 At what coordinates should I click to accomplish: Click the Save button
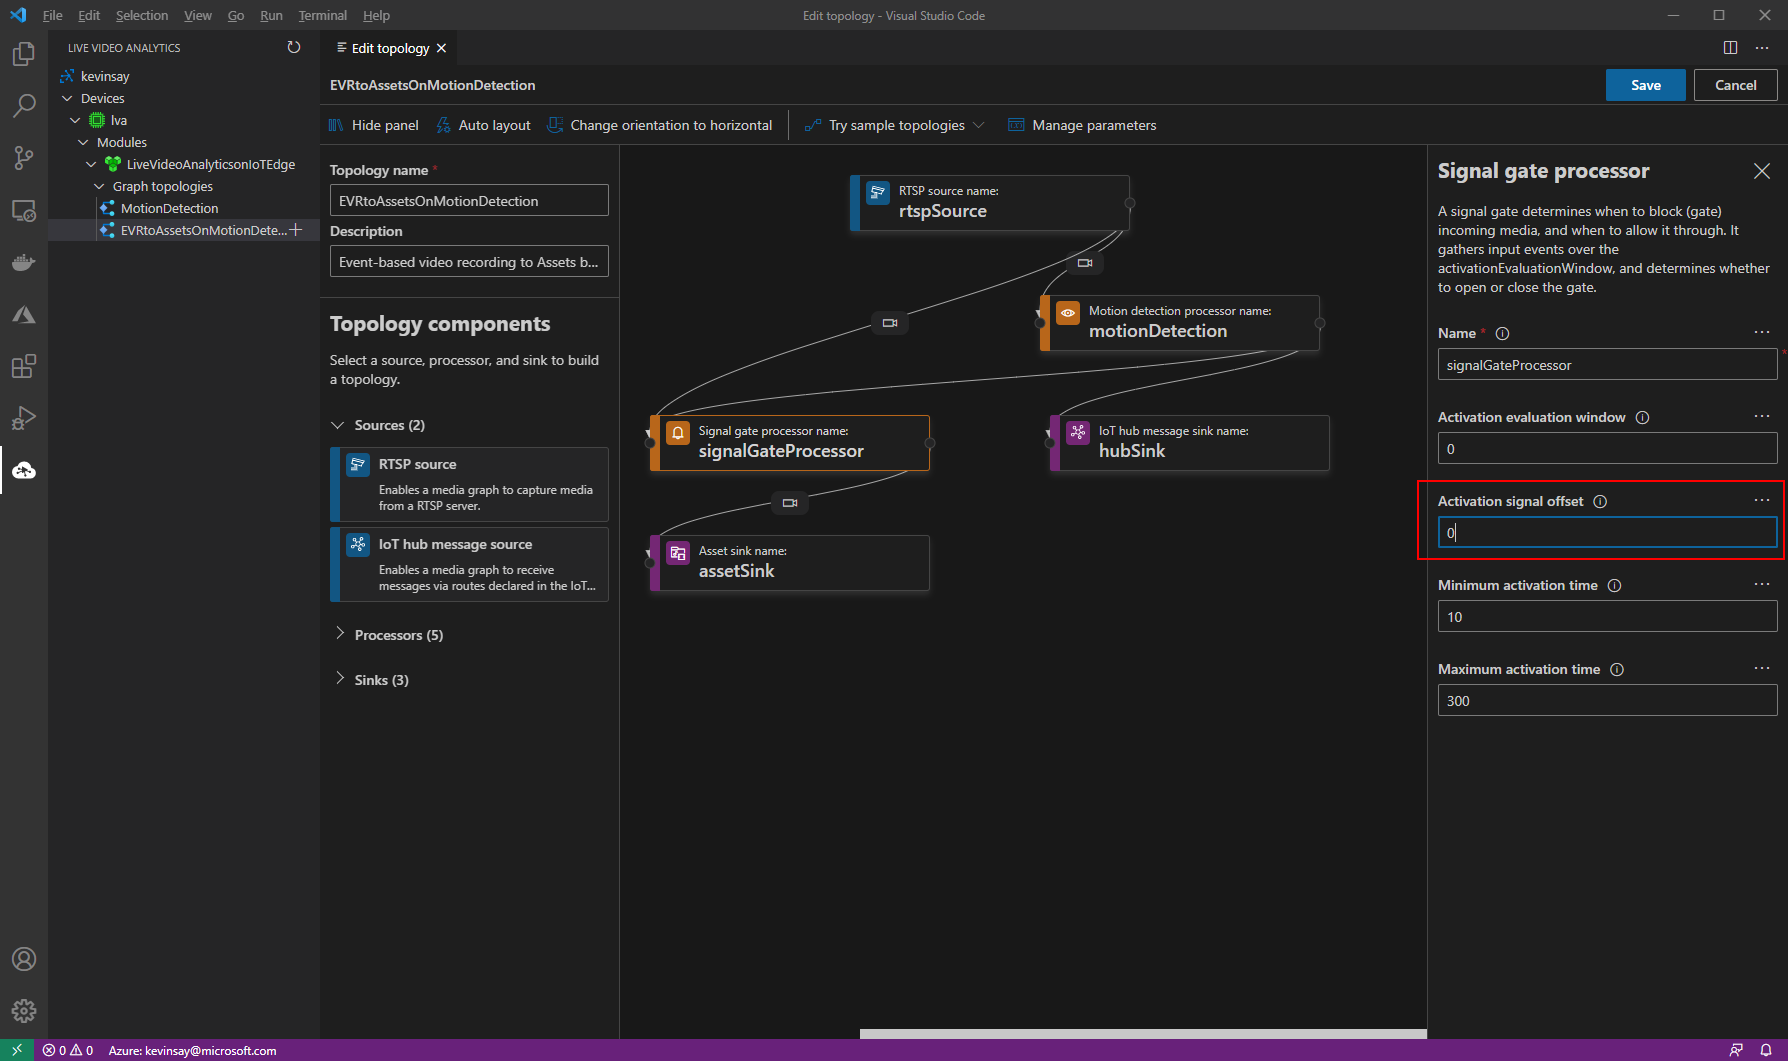(1645, 85)
